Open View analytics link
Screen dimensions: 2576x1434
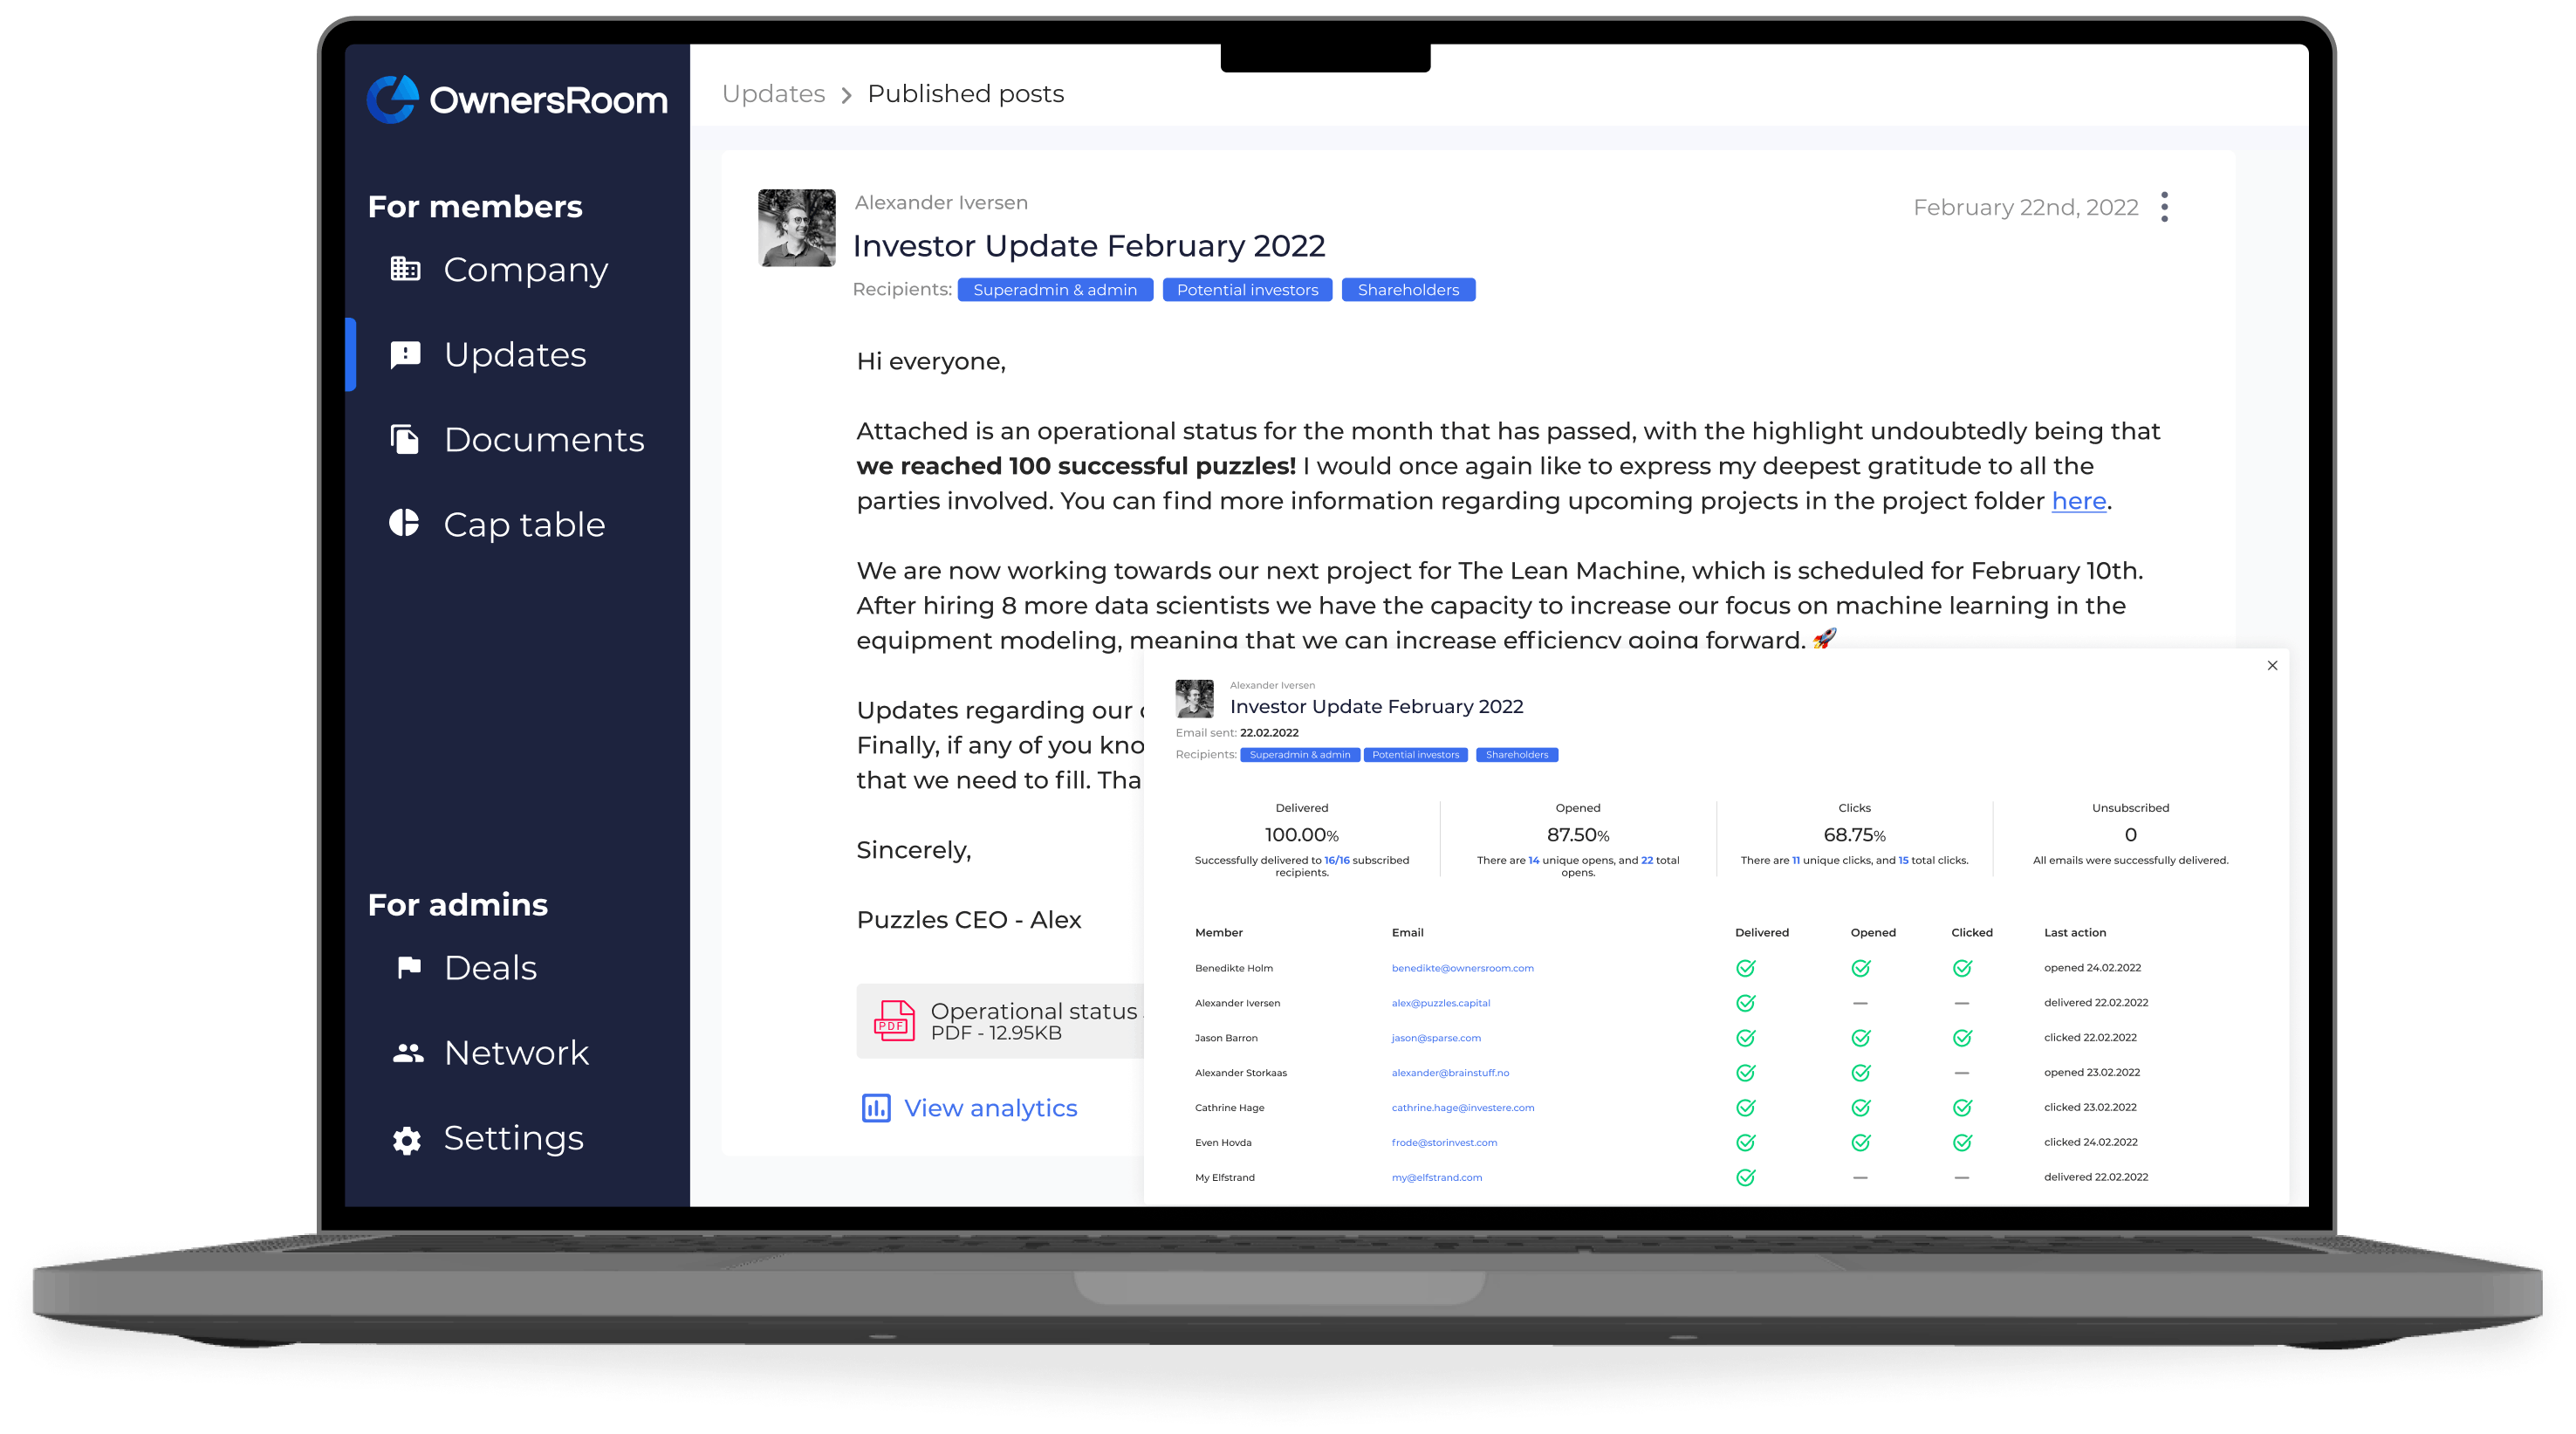(990, 1108)
